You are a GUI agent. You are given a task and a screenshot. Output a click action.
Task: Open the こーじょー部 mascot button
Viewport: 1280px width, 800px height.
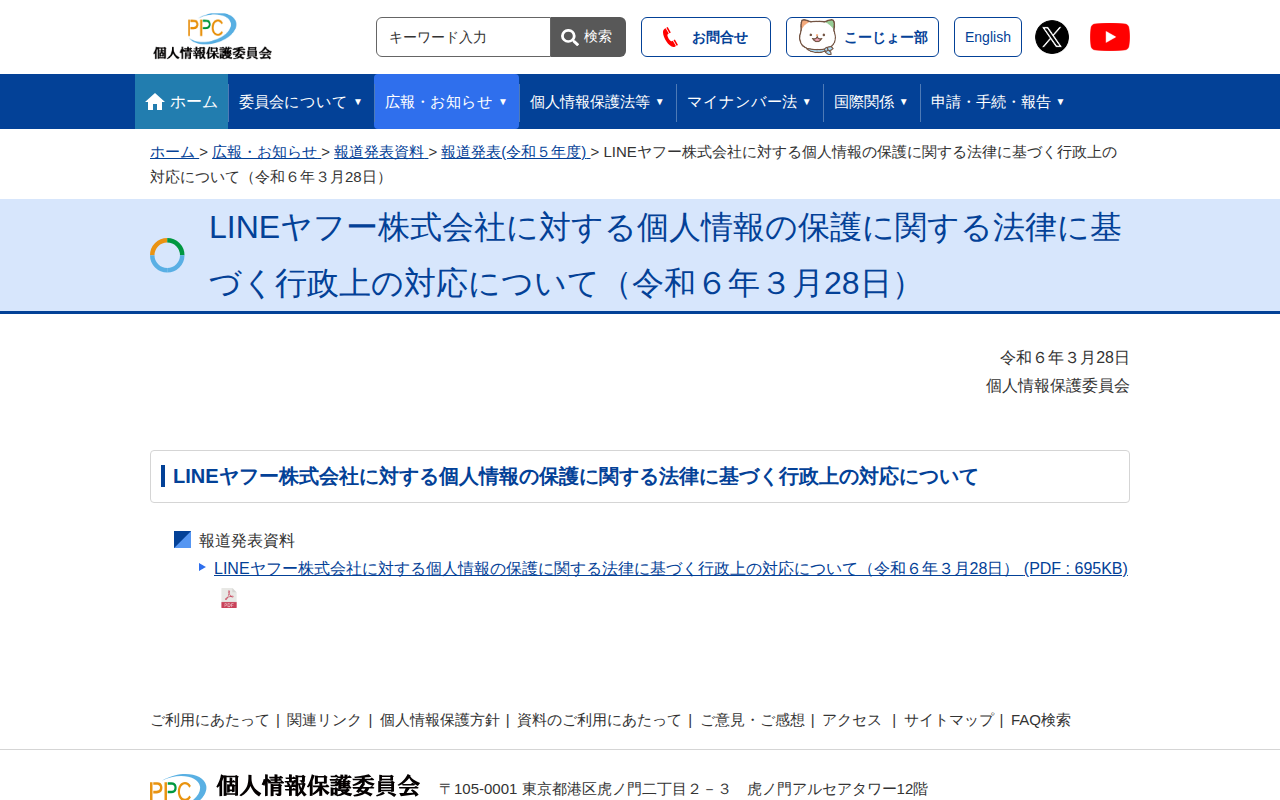pyautogui.click(x=862, y=37)
